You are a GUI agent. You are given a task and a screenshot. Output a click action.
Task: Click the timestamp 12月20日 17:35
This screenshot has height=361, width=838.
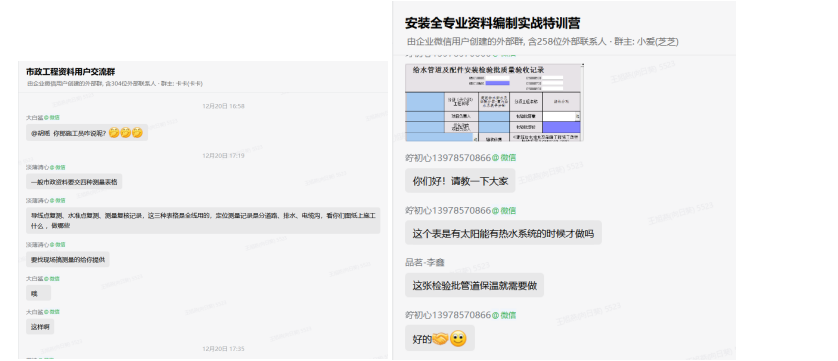pos(223,349)
